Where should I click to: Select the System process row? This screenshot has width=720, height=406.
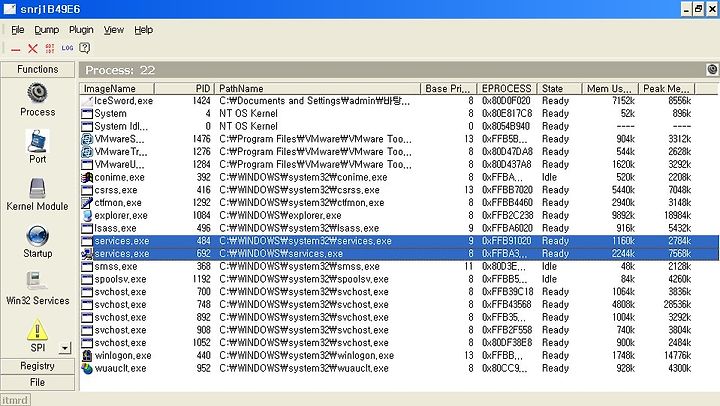click(399, 113)
